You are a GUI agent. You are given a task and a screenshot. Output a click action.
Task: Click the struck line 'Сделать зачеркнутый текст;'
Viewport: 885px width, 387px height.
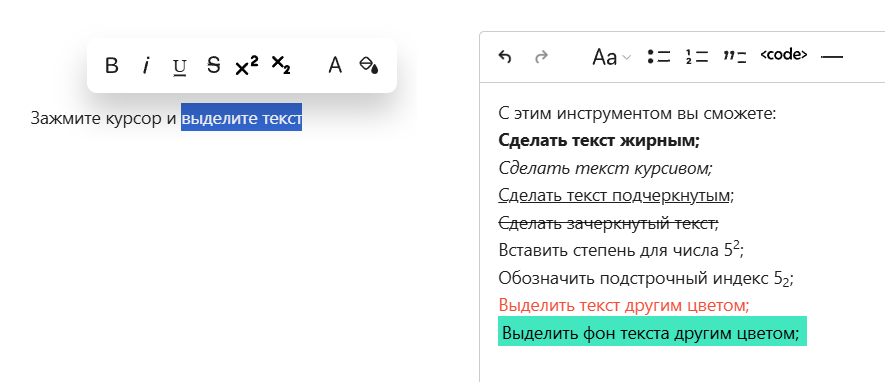pyautogui.click(x=608, y=223)
